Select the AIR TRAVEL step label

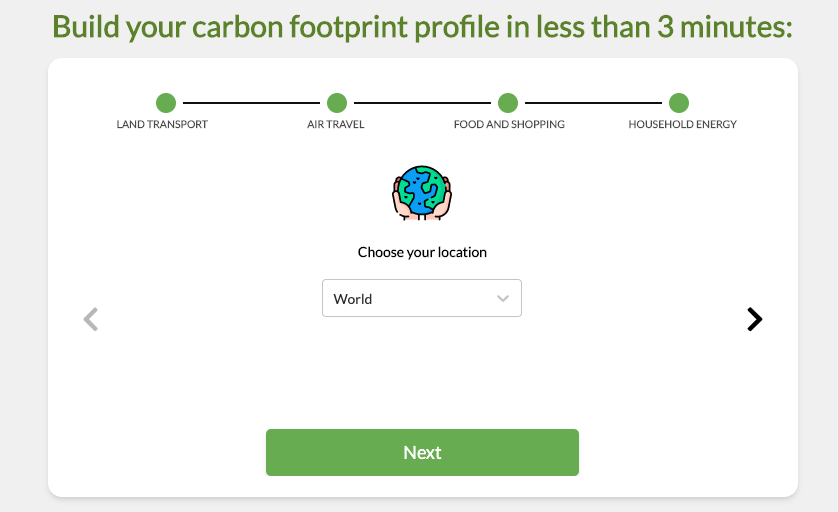coord(336,124)
